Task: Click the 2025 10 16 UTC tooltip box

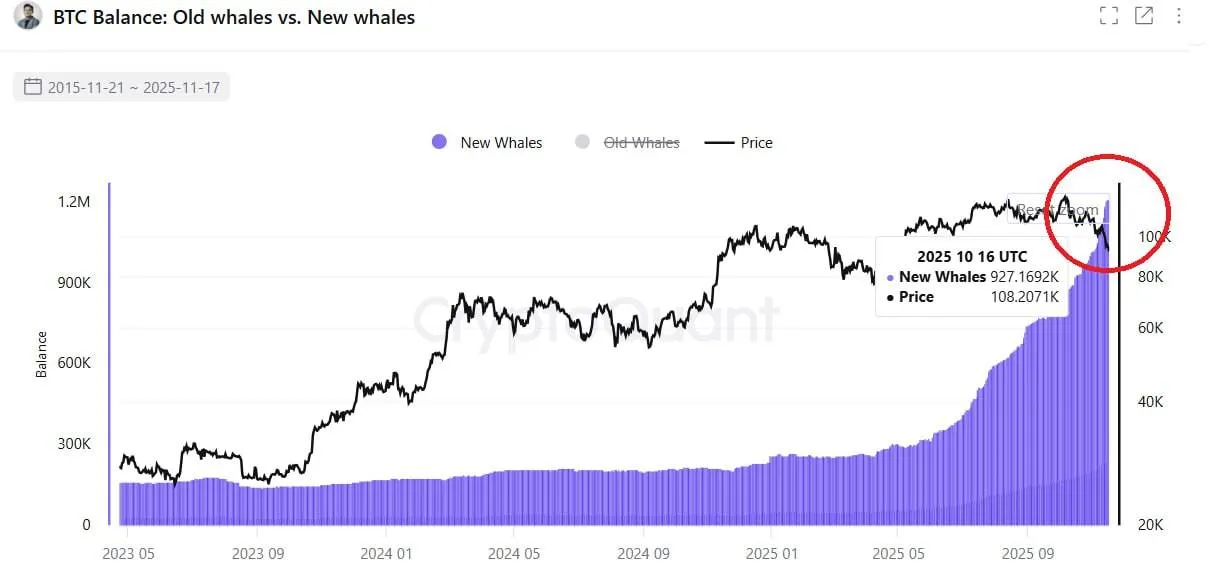Action: pos(971,276)
